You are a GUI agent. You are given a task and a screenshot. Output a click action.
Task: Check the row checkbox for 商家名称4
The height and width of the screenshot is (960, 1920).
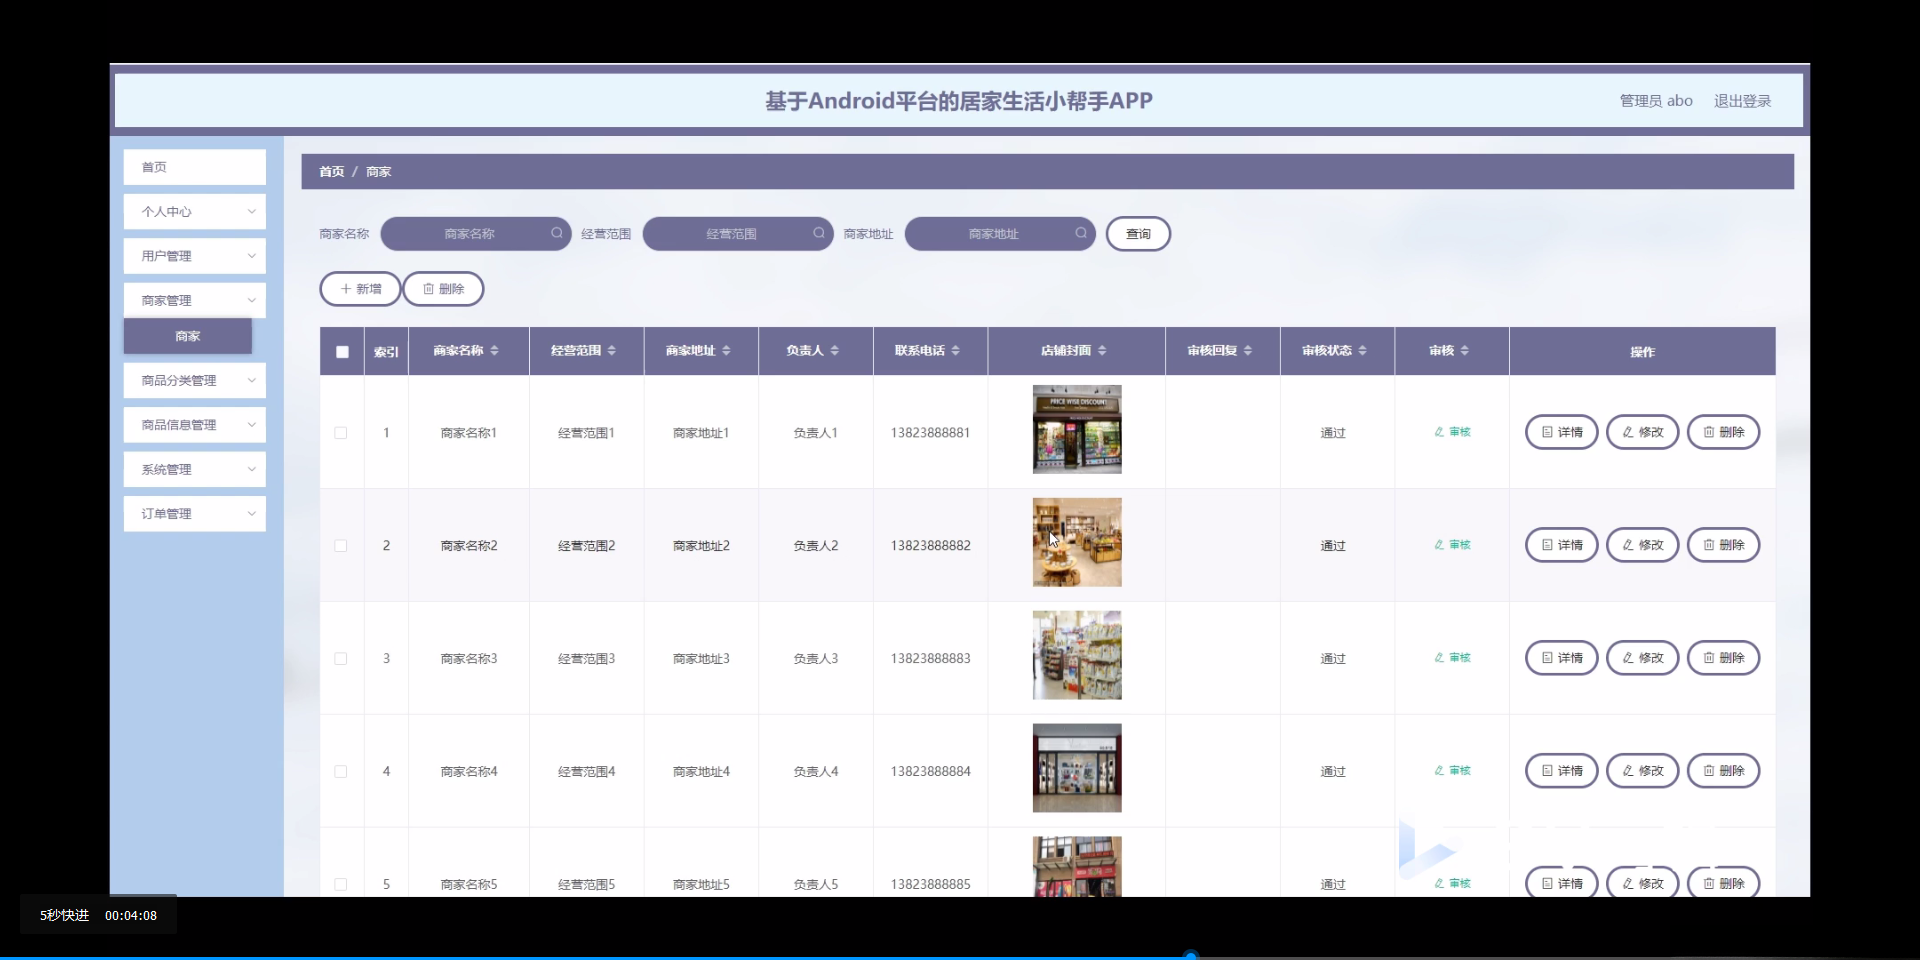click(340, 772)
